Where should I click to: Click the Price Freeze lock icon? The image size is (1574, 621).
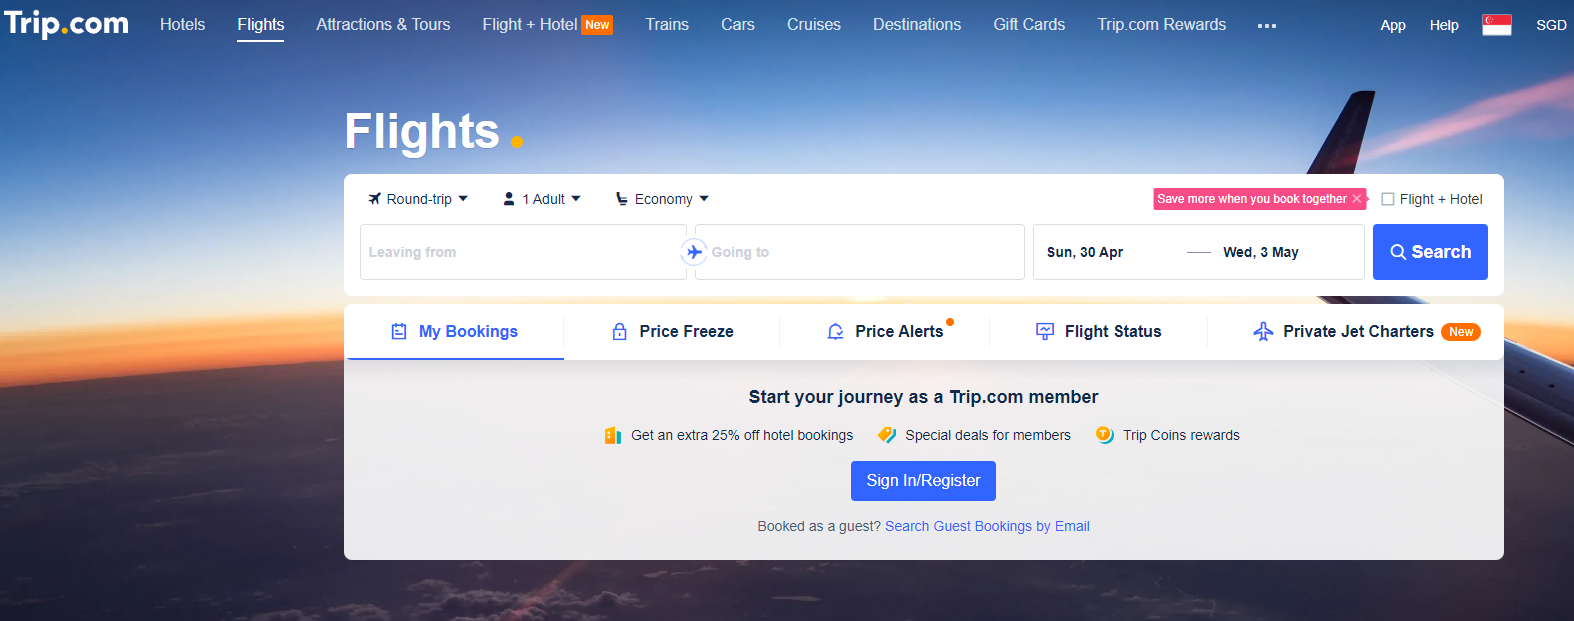tap(619, 332)
